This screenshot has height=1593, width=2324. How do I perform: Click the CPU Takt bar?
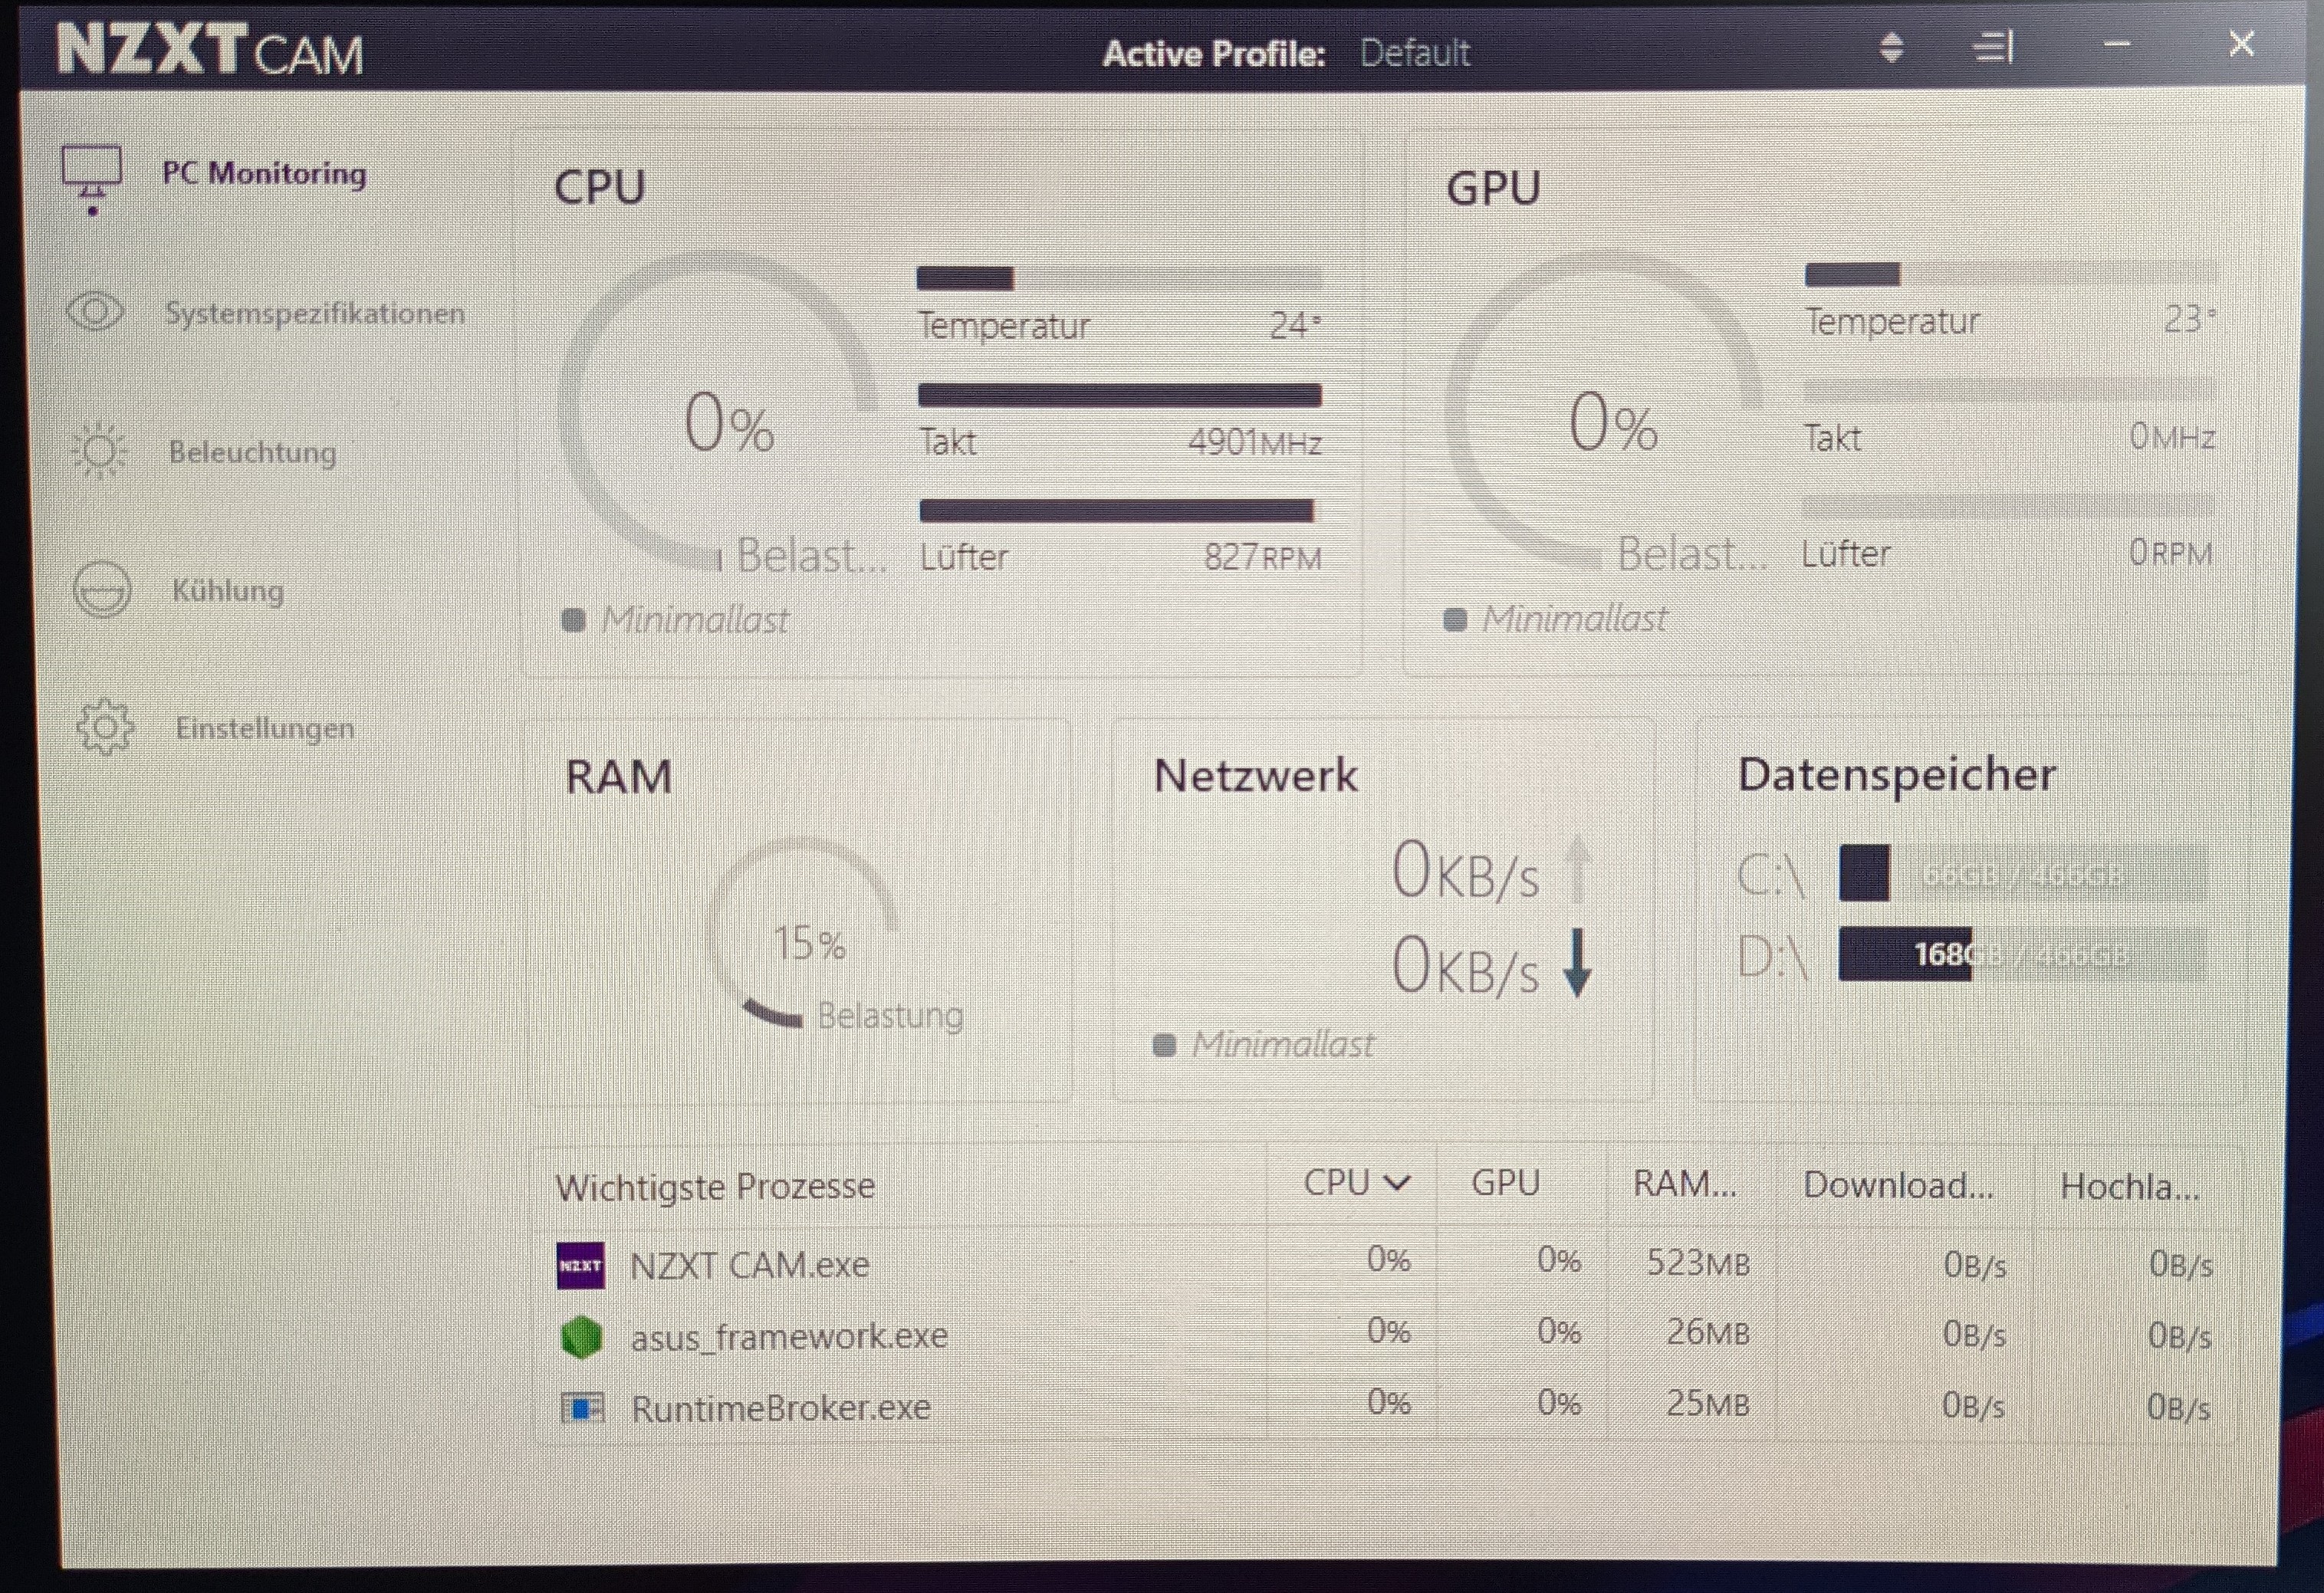pyautogui.click(x=1120, y=395)
